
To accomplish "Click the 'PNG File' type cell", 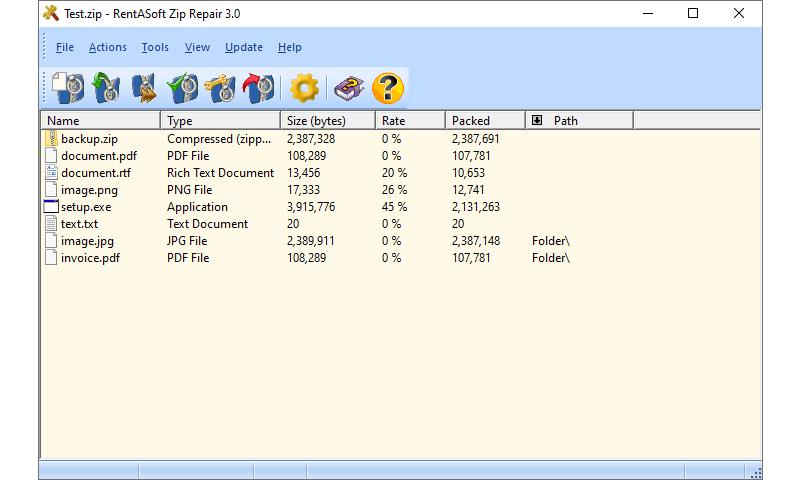I will point(189,190).
